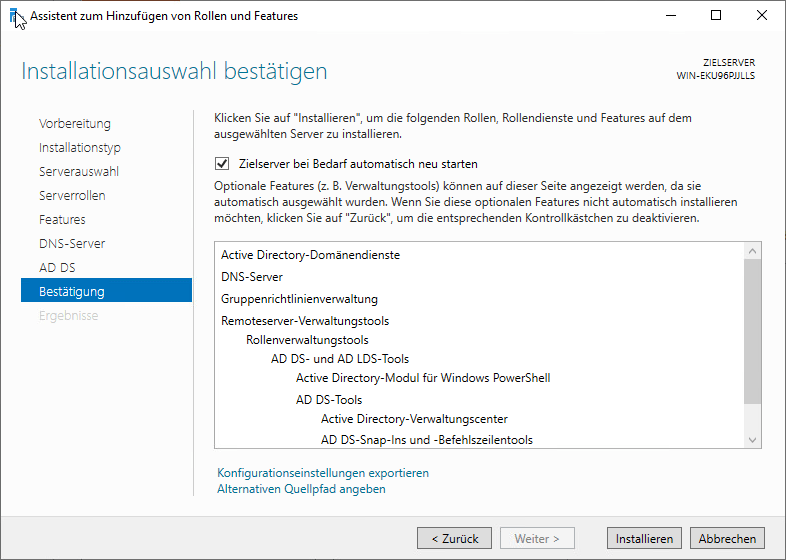786x560 pixels.
Task: Select AD DS-Tools list entry
Action: click(x=329, y=400)
